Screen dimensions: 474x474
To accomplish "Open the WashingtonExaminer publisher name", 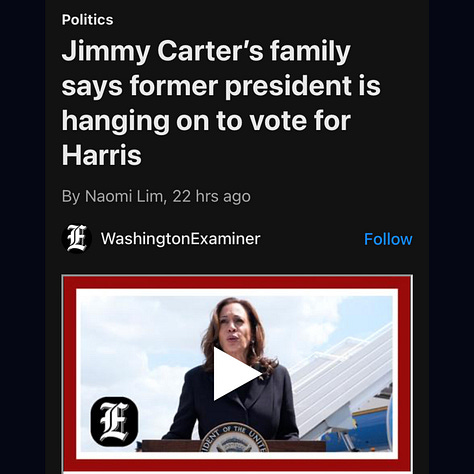I will click(180, 239).
